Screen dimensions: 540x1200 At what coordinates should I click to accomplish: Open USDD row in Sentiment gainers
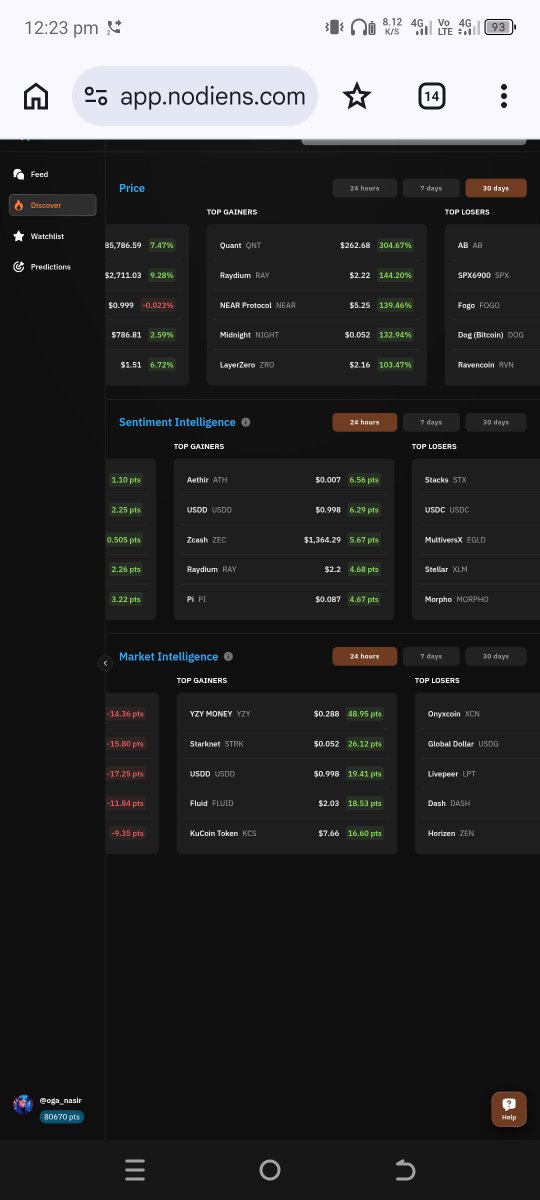(284, 510)
